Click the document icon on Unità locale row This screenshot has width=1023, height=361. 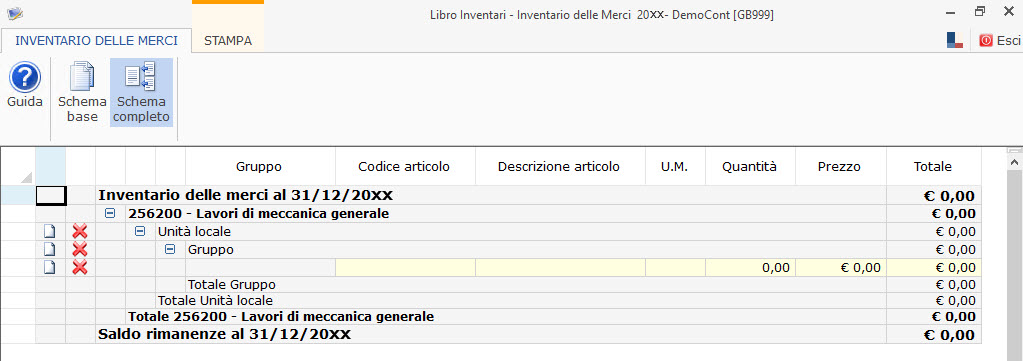[50, 232]
